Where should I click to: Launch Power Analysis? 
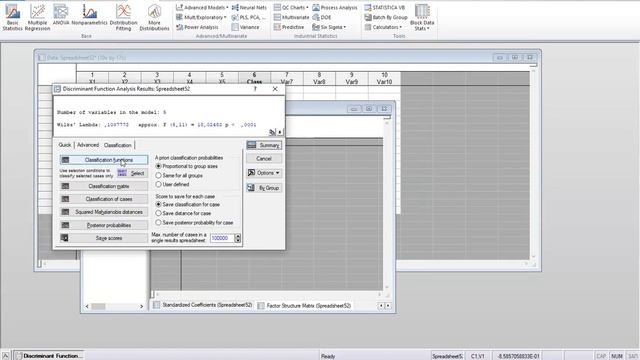pos(197,27)
